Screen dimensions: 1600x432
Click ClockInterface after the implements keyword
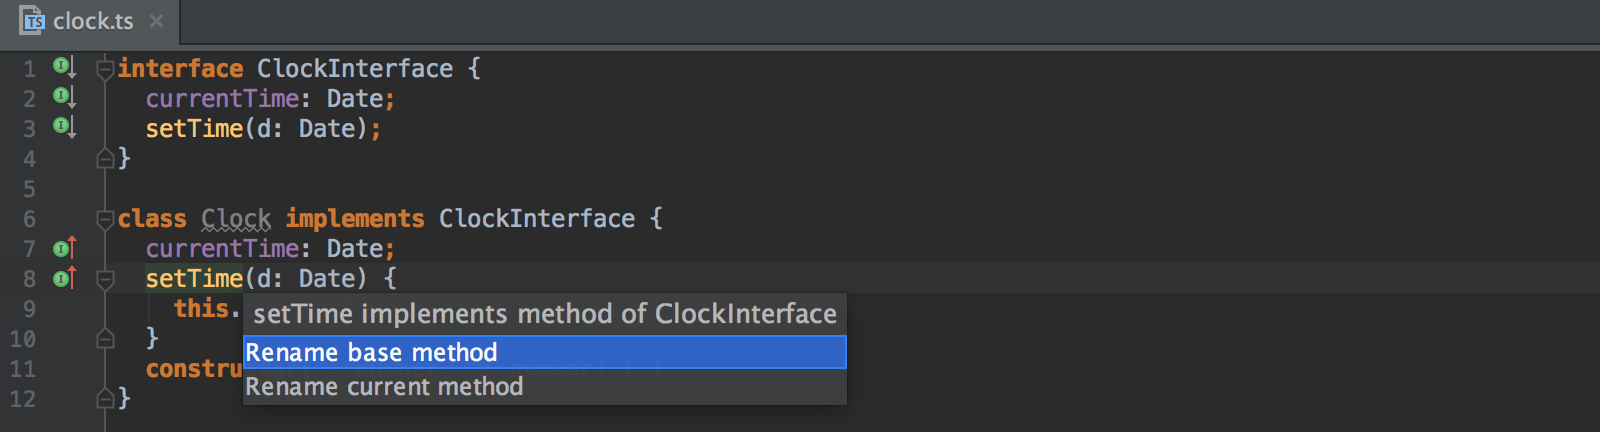click(537, 218)
